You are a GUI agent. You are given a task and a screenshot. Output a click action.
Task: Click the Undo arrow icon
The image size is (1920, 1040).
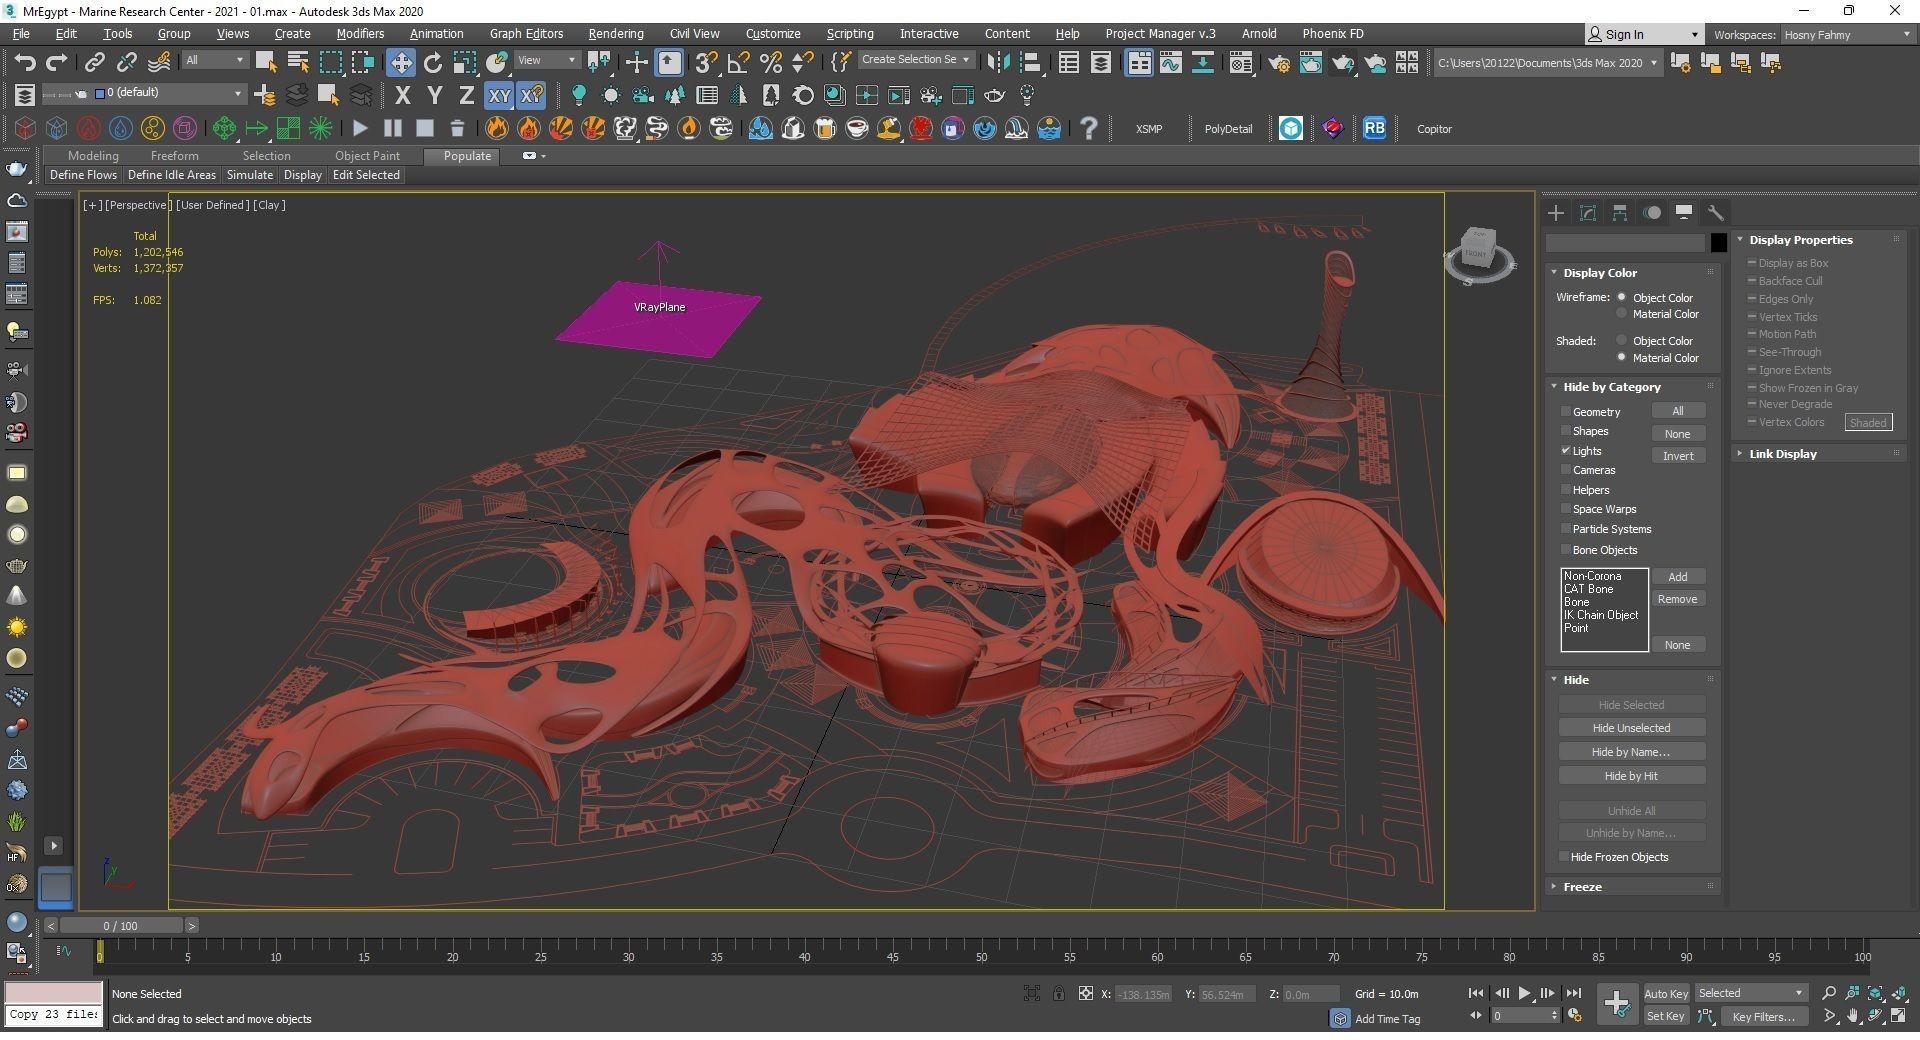click(24, 62)
